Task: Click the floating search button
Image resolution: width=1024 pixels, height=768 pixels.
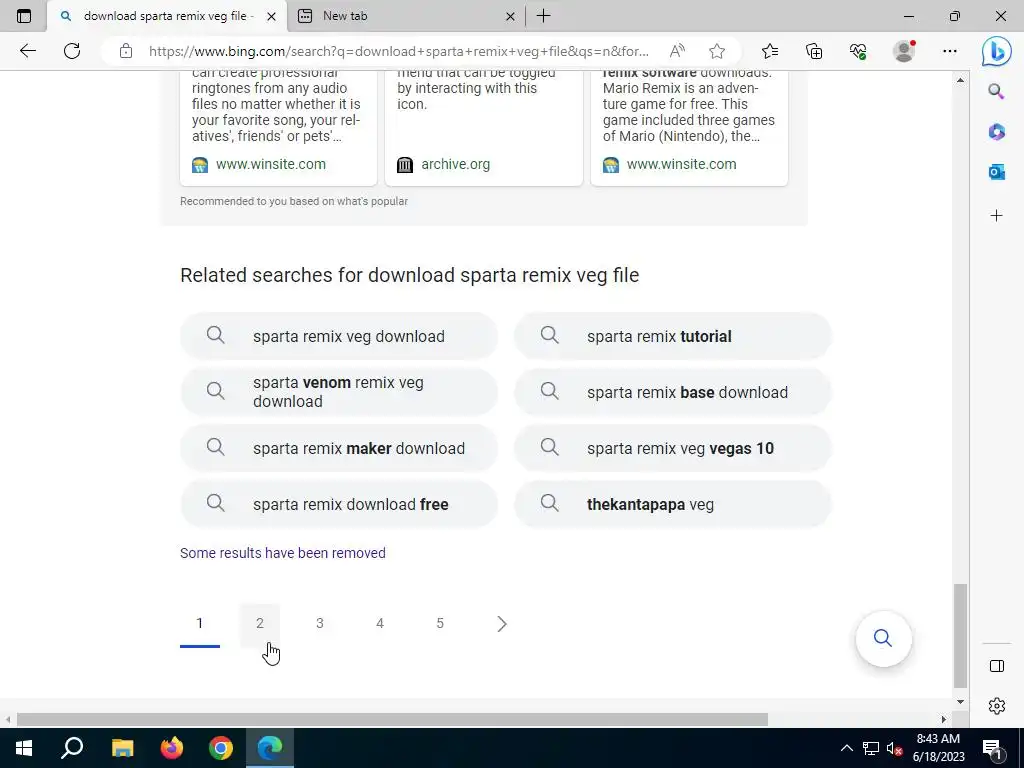Action: [x=883, y=638]
